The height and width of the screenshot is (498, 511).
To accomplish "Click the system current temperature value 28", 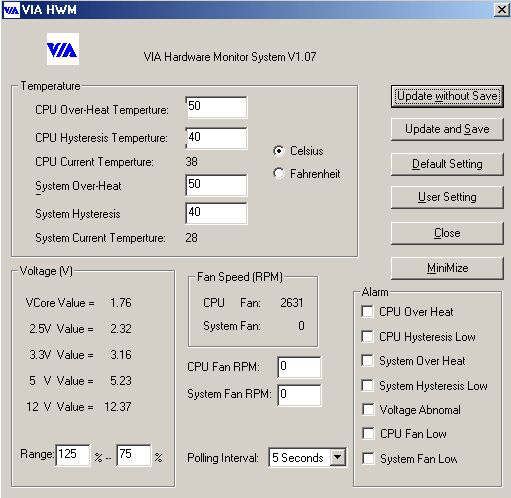I will tap(191, 238).
